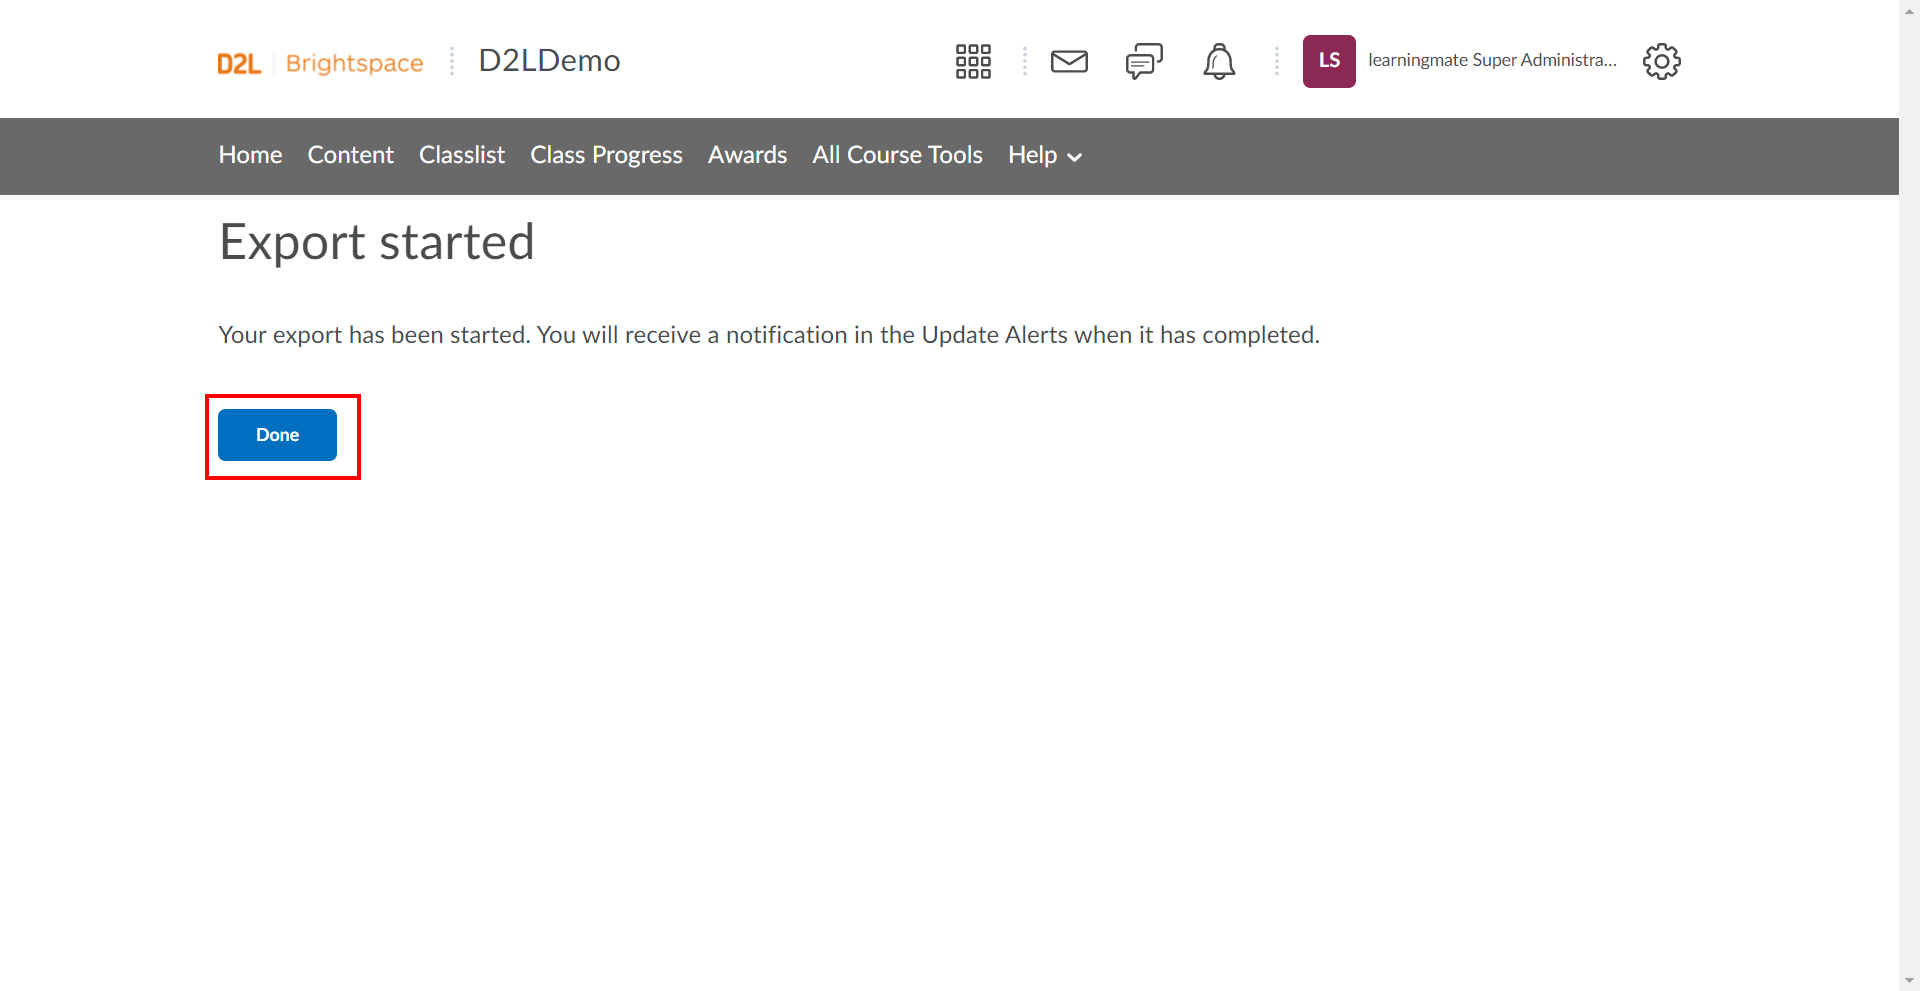Open the Awards nav item
The width and height of the screenshot is (1920, 991).
click(747, 155)
